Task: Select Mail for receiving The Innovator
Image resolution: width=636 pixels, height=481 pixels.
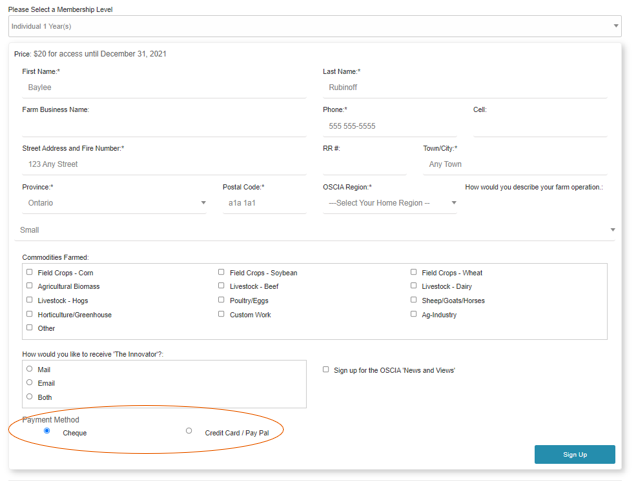Action: point(29,369)
